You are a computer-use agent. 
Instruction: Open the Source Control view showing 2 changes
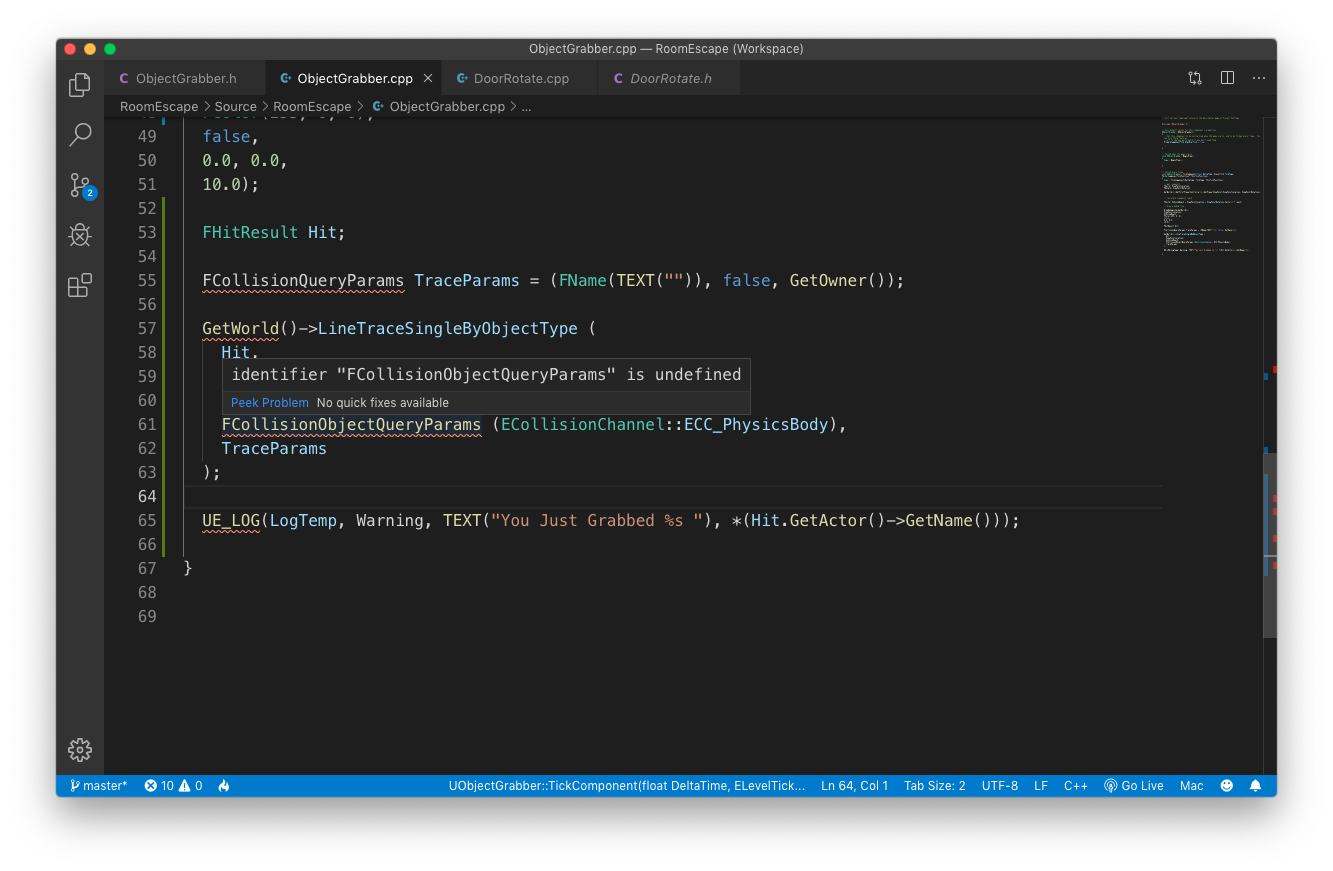click(x=79, y=185)
